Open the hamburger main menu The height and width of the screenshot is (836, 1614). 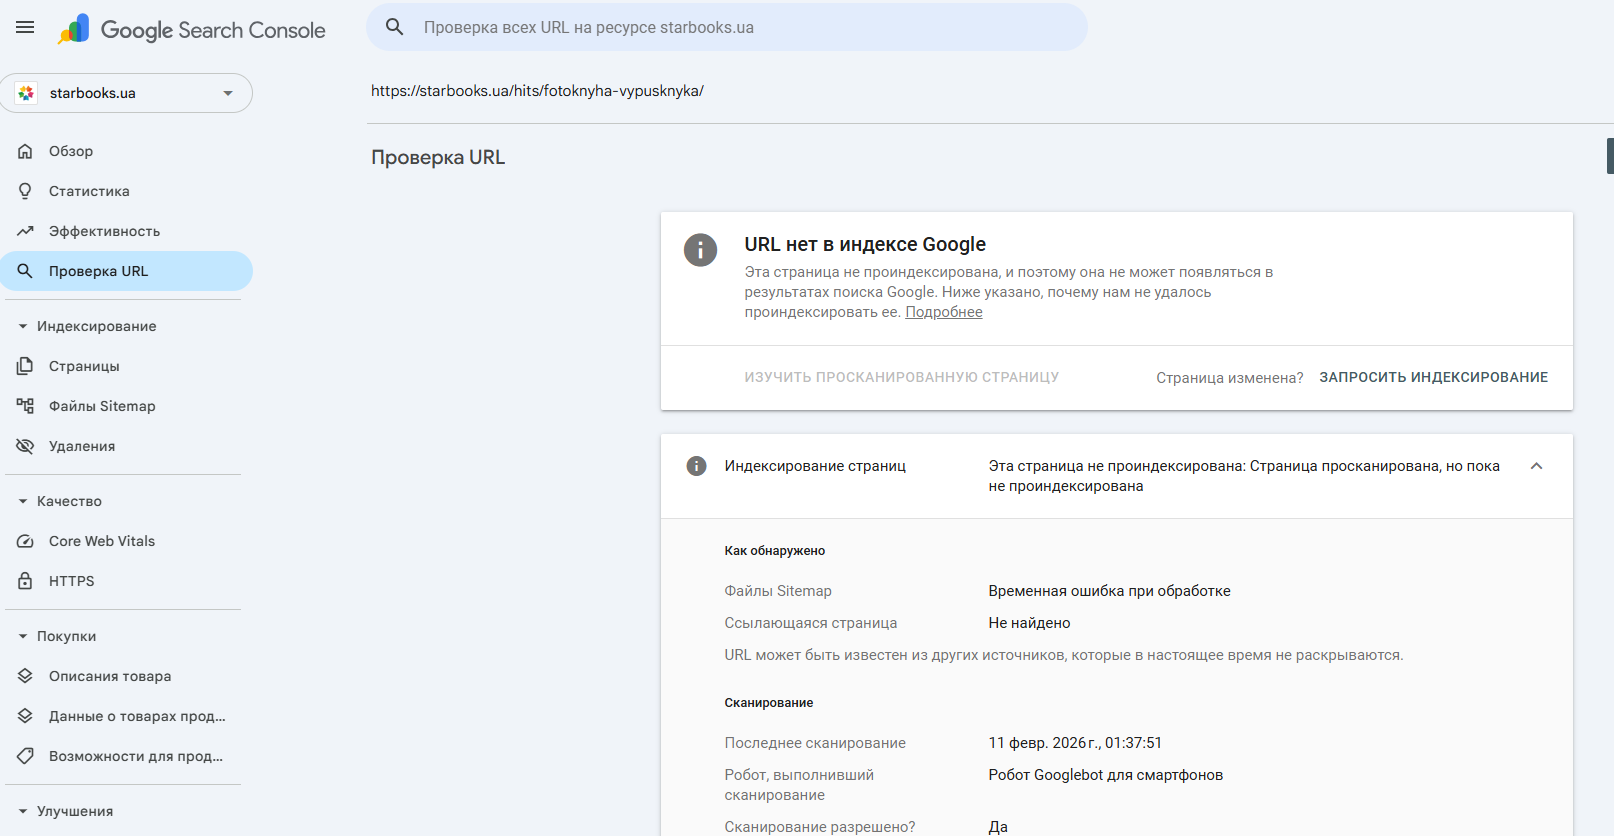click(25, 27)
